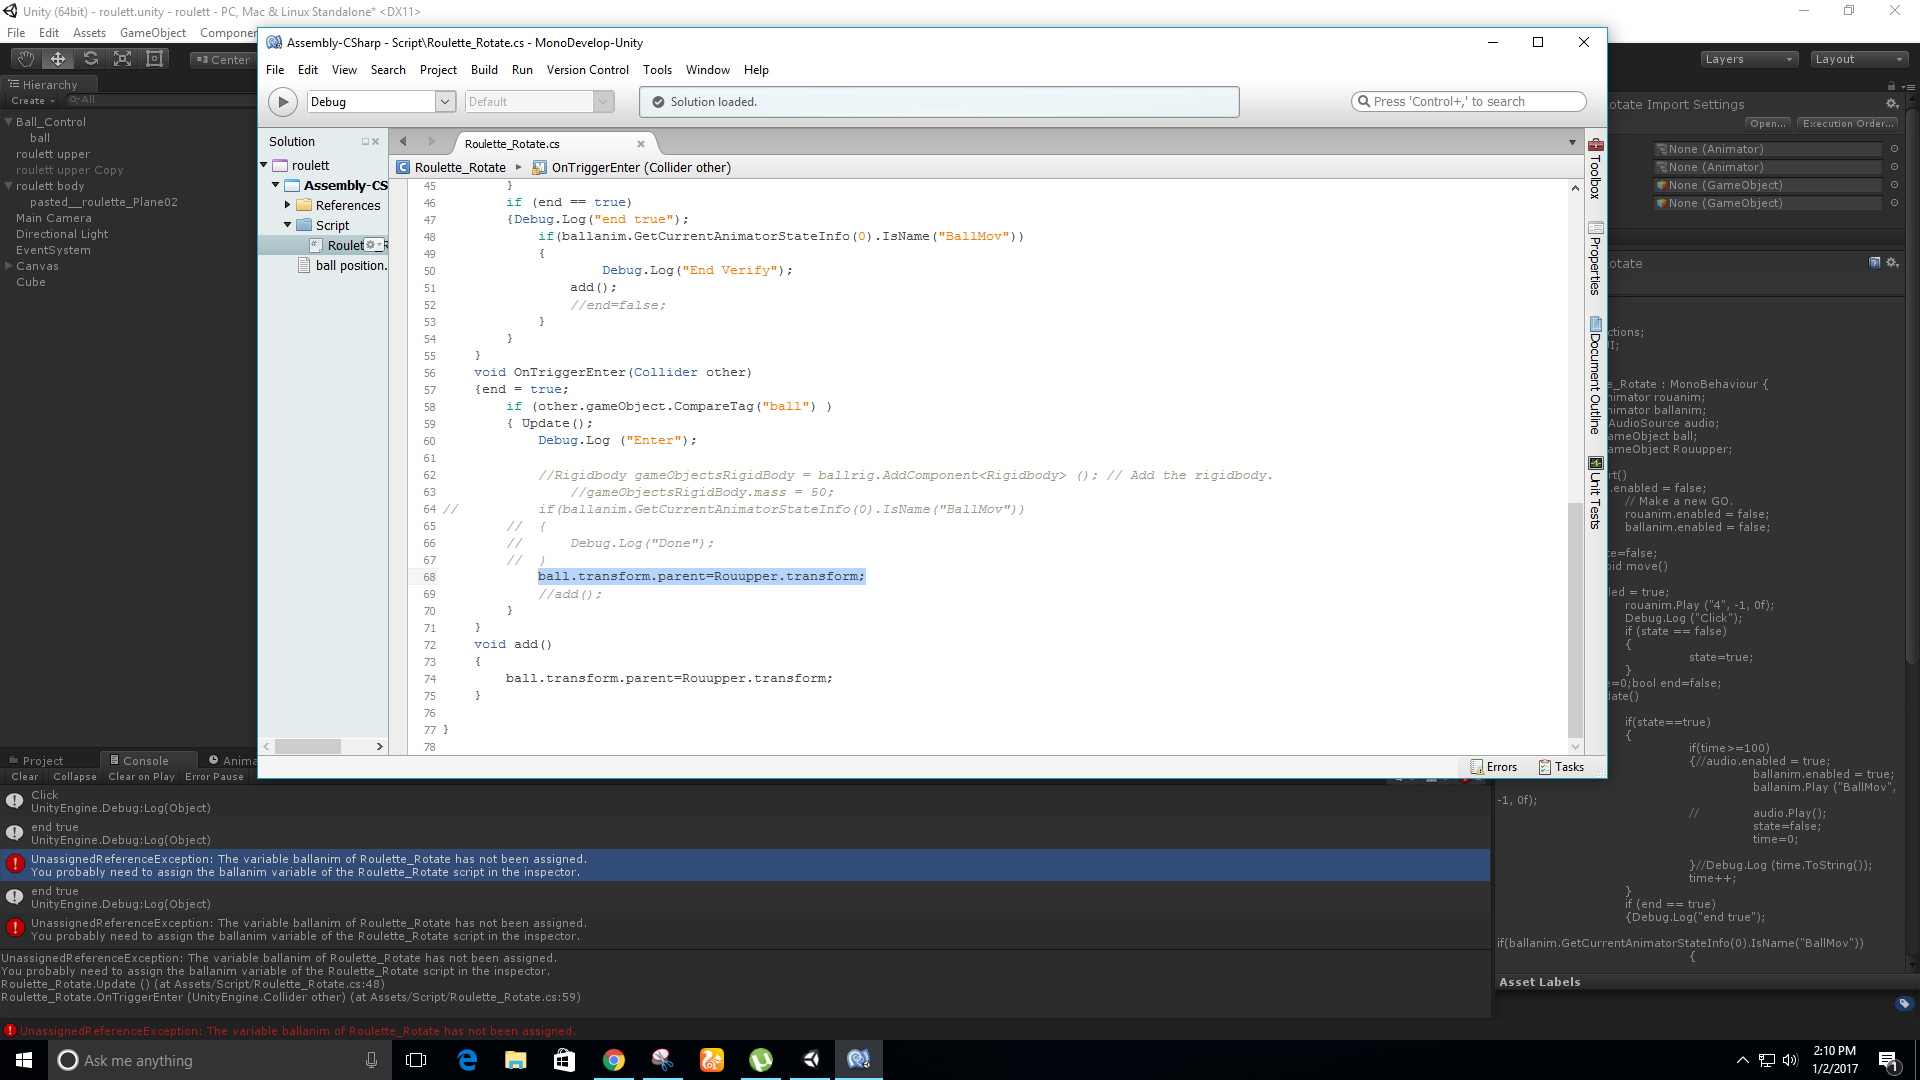Navigate forward in MonoDevelop document history

[432, 142]
